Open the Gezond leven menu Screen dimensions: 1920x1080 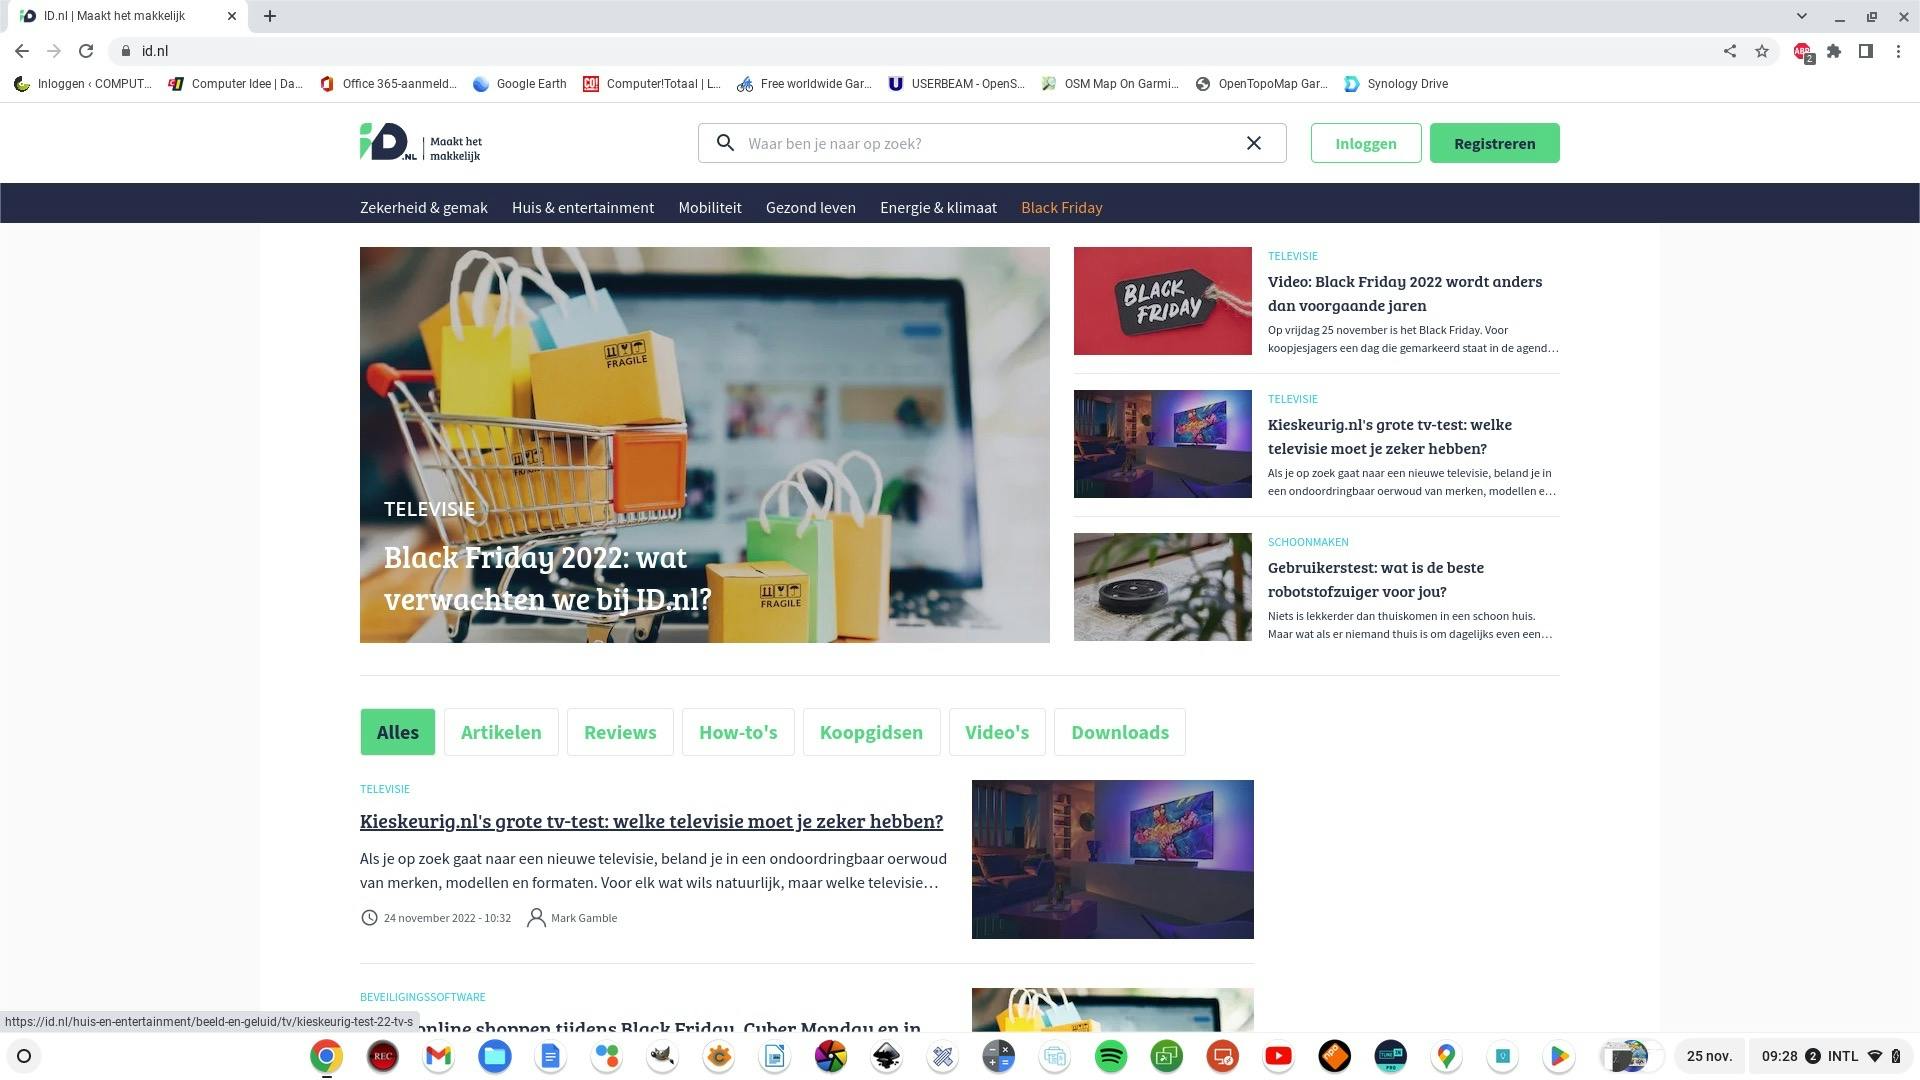pos(810,207)
